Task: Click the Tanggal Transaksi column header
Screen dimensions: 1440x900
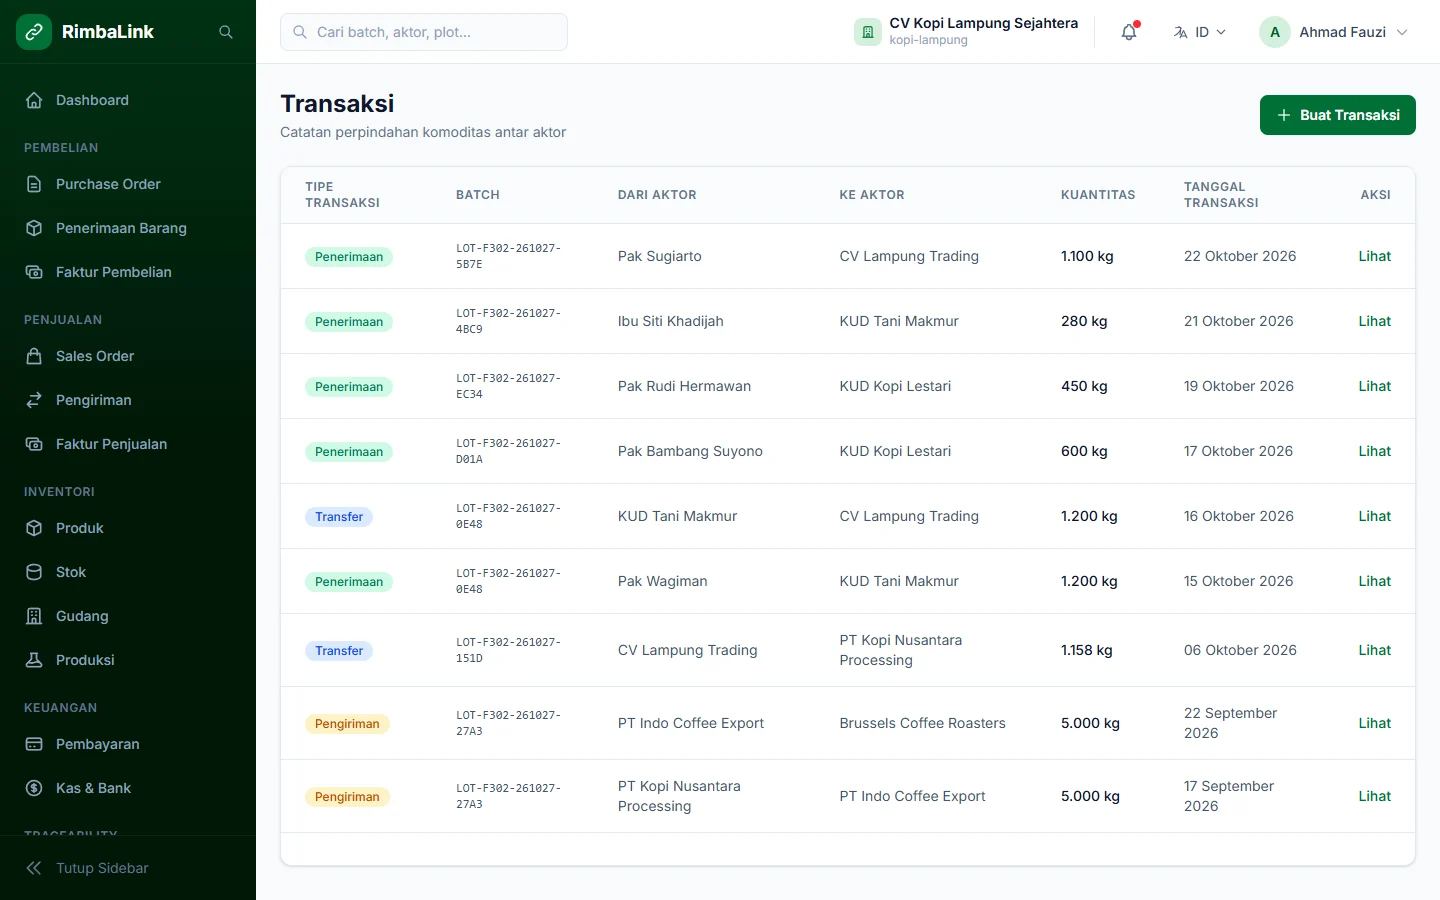Action: (1221, 195)
